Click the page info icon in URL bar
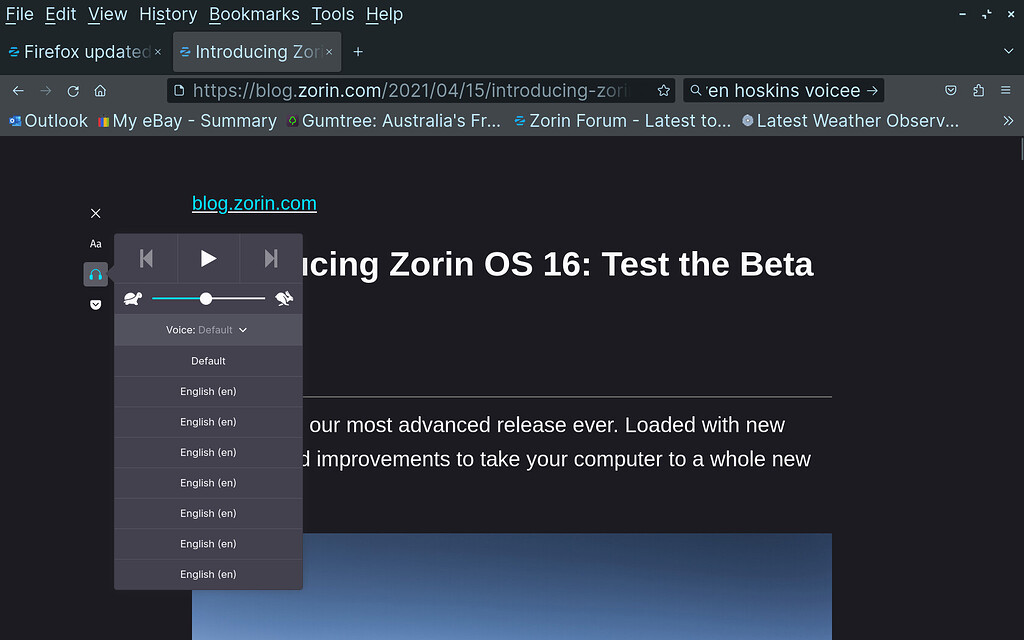Screen dimensions: 1024x640 coord(179,90)
